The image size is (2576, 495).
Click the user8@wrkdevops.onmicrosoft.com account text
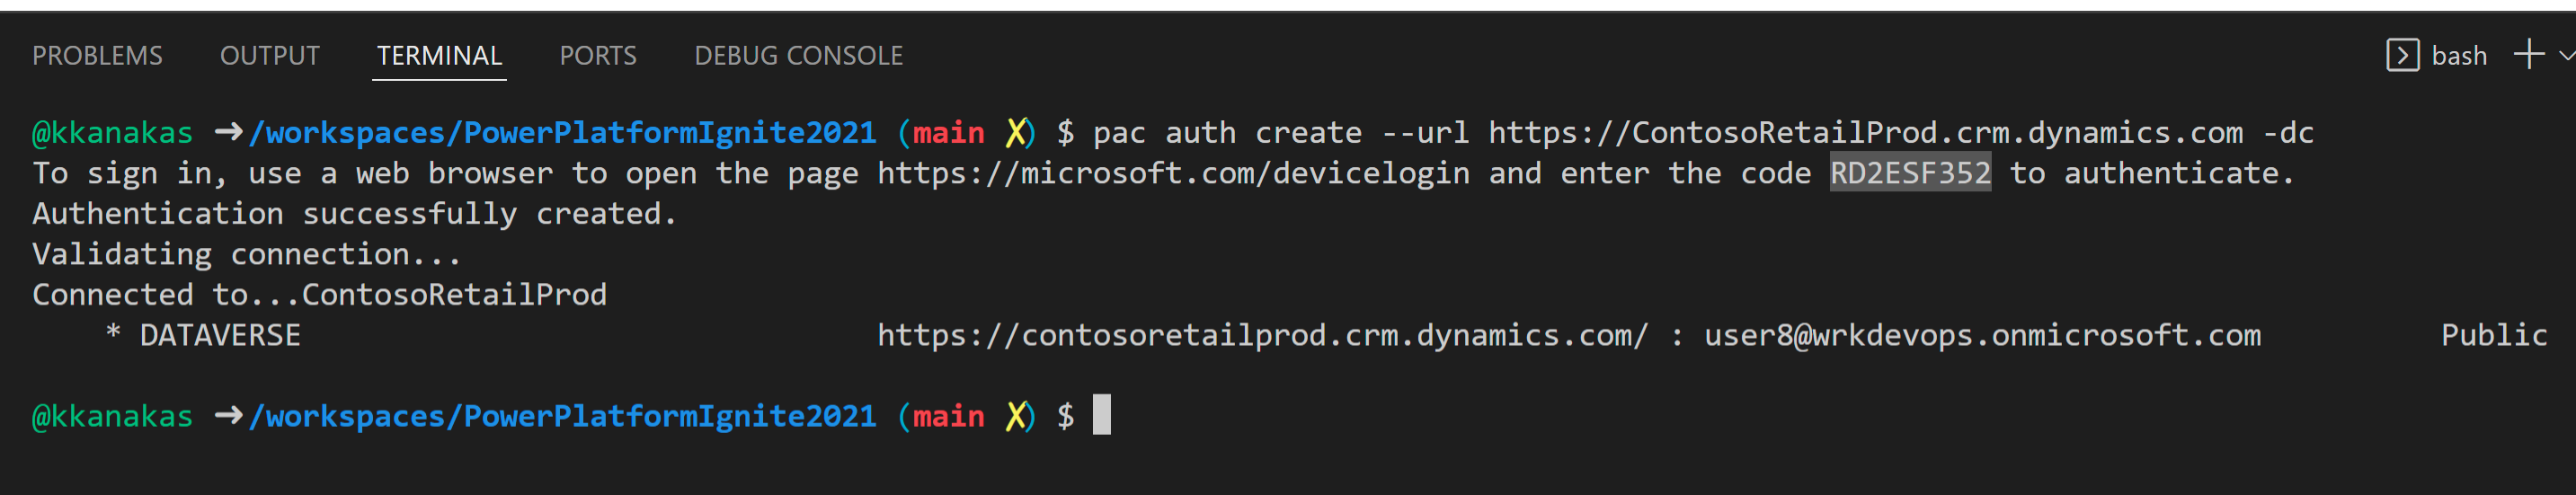point(1982,335)
